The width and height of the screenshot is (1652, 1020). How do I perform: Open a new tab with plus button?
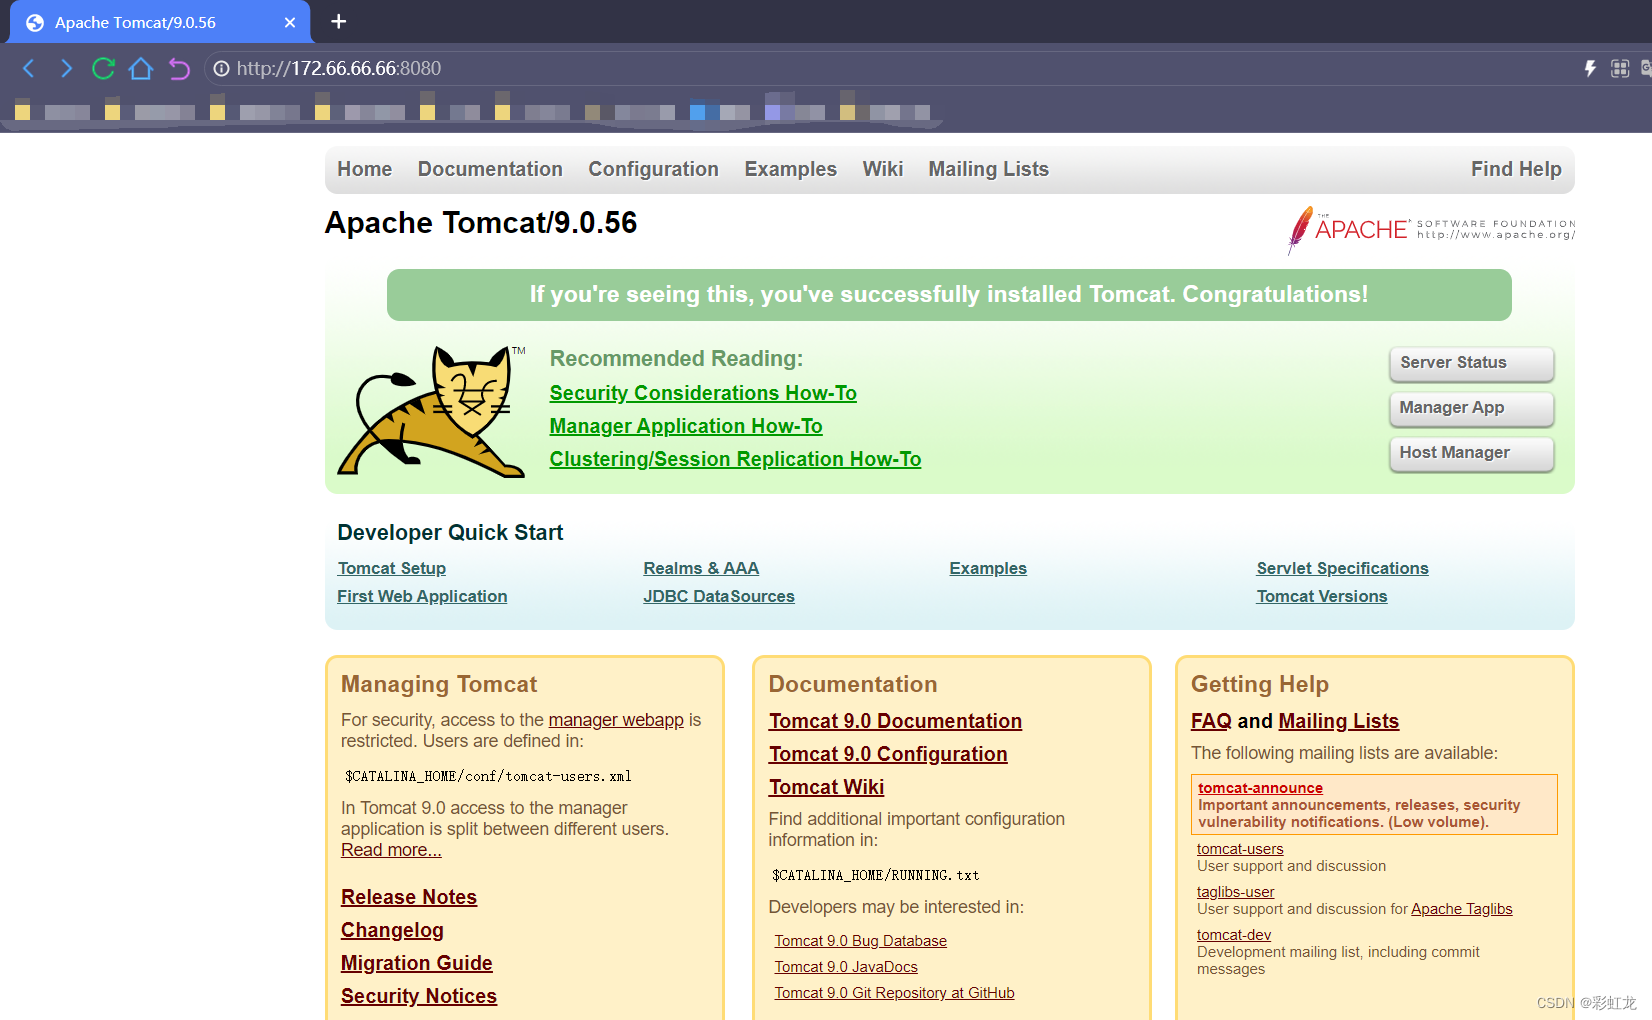pos(339,21)
